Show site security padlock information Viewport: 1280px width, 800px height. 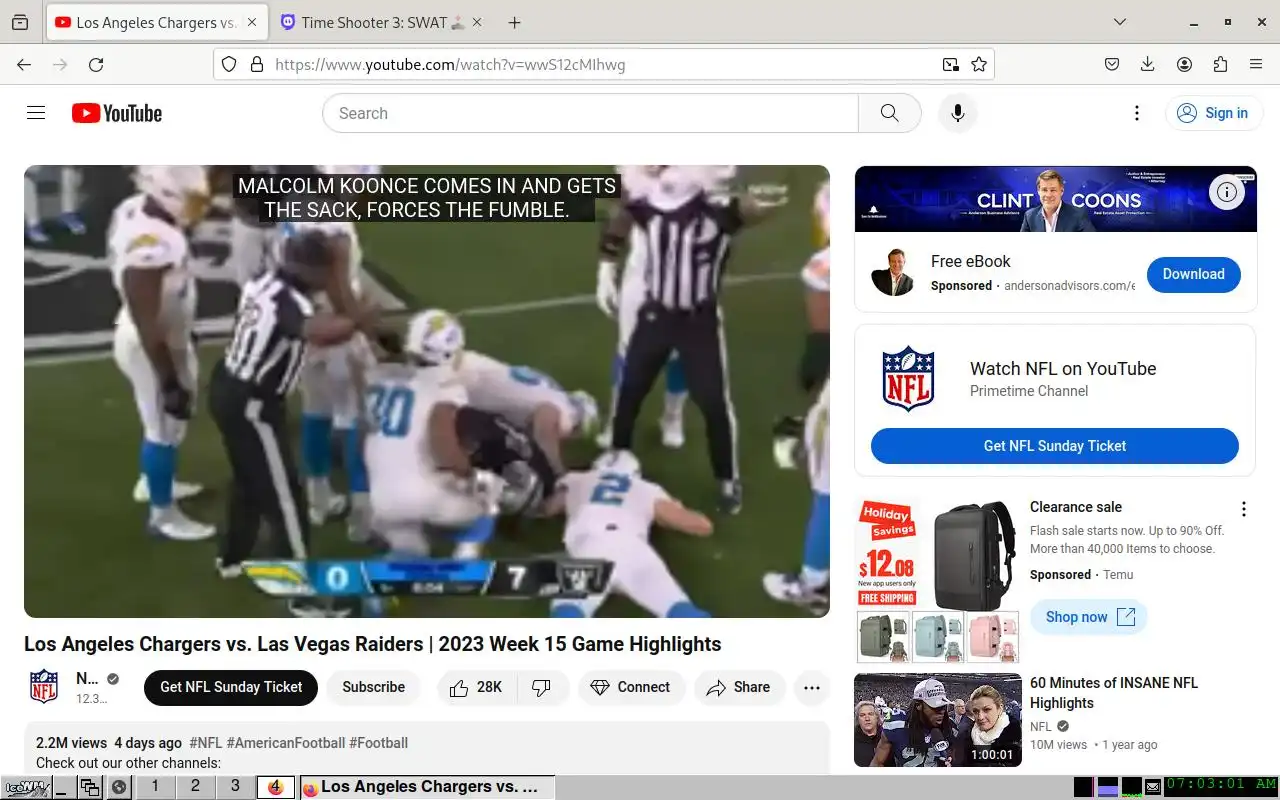point(256,64)
